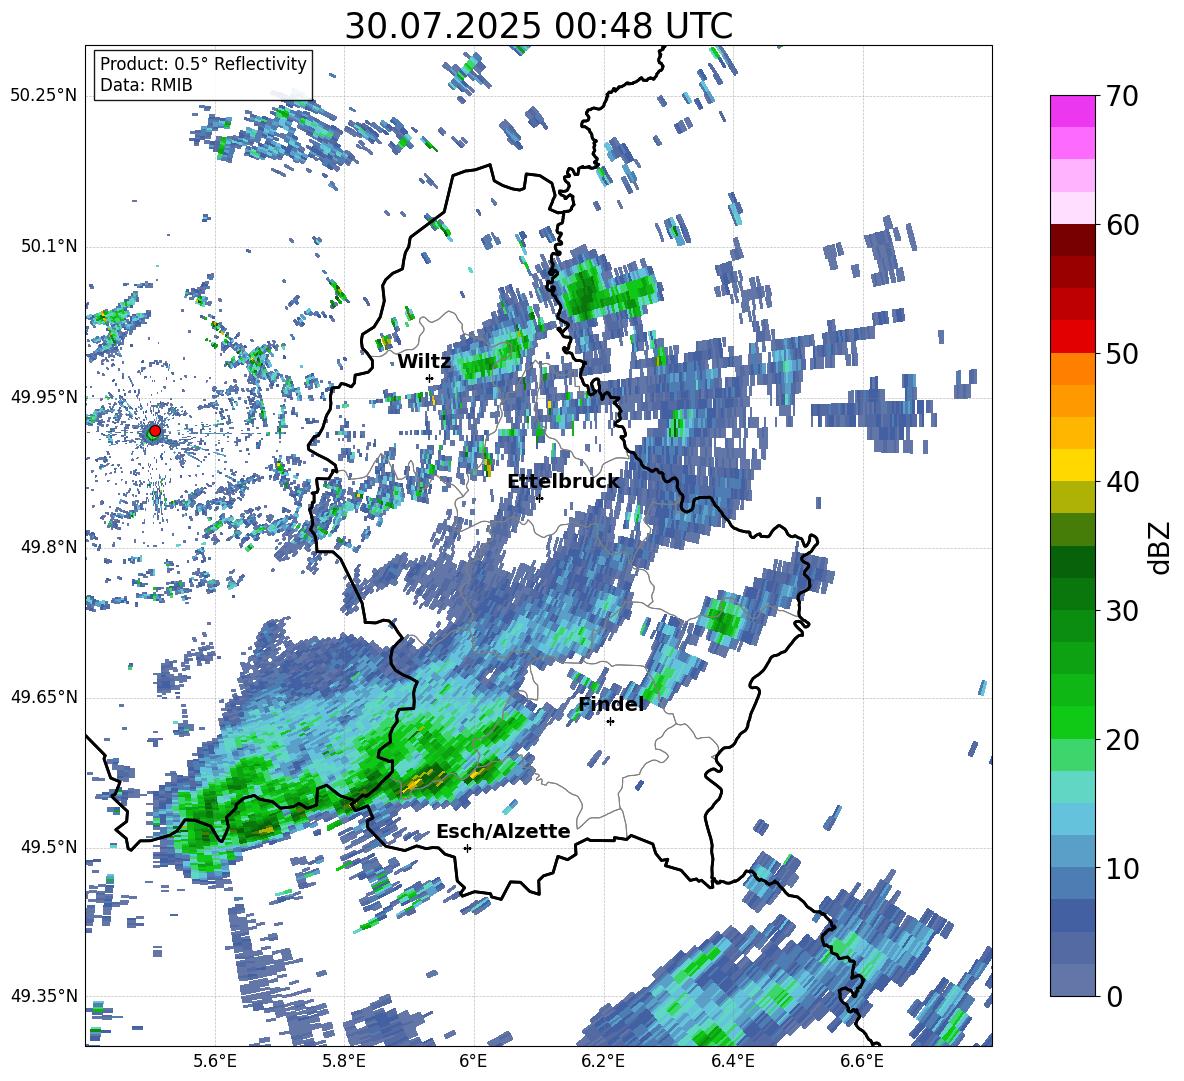Select the Ettelbruck city label
This screenshot has height=1081, width=1184.
(563, 482)
